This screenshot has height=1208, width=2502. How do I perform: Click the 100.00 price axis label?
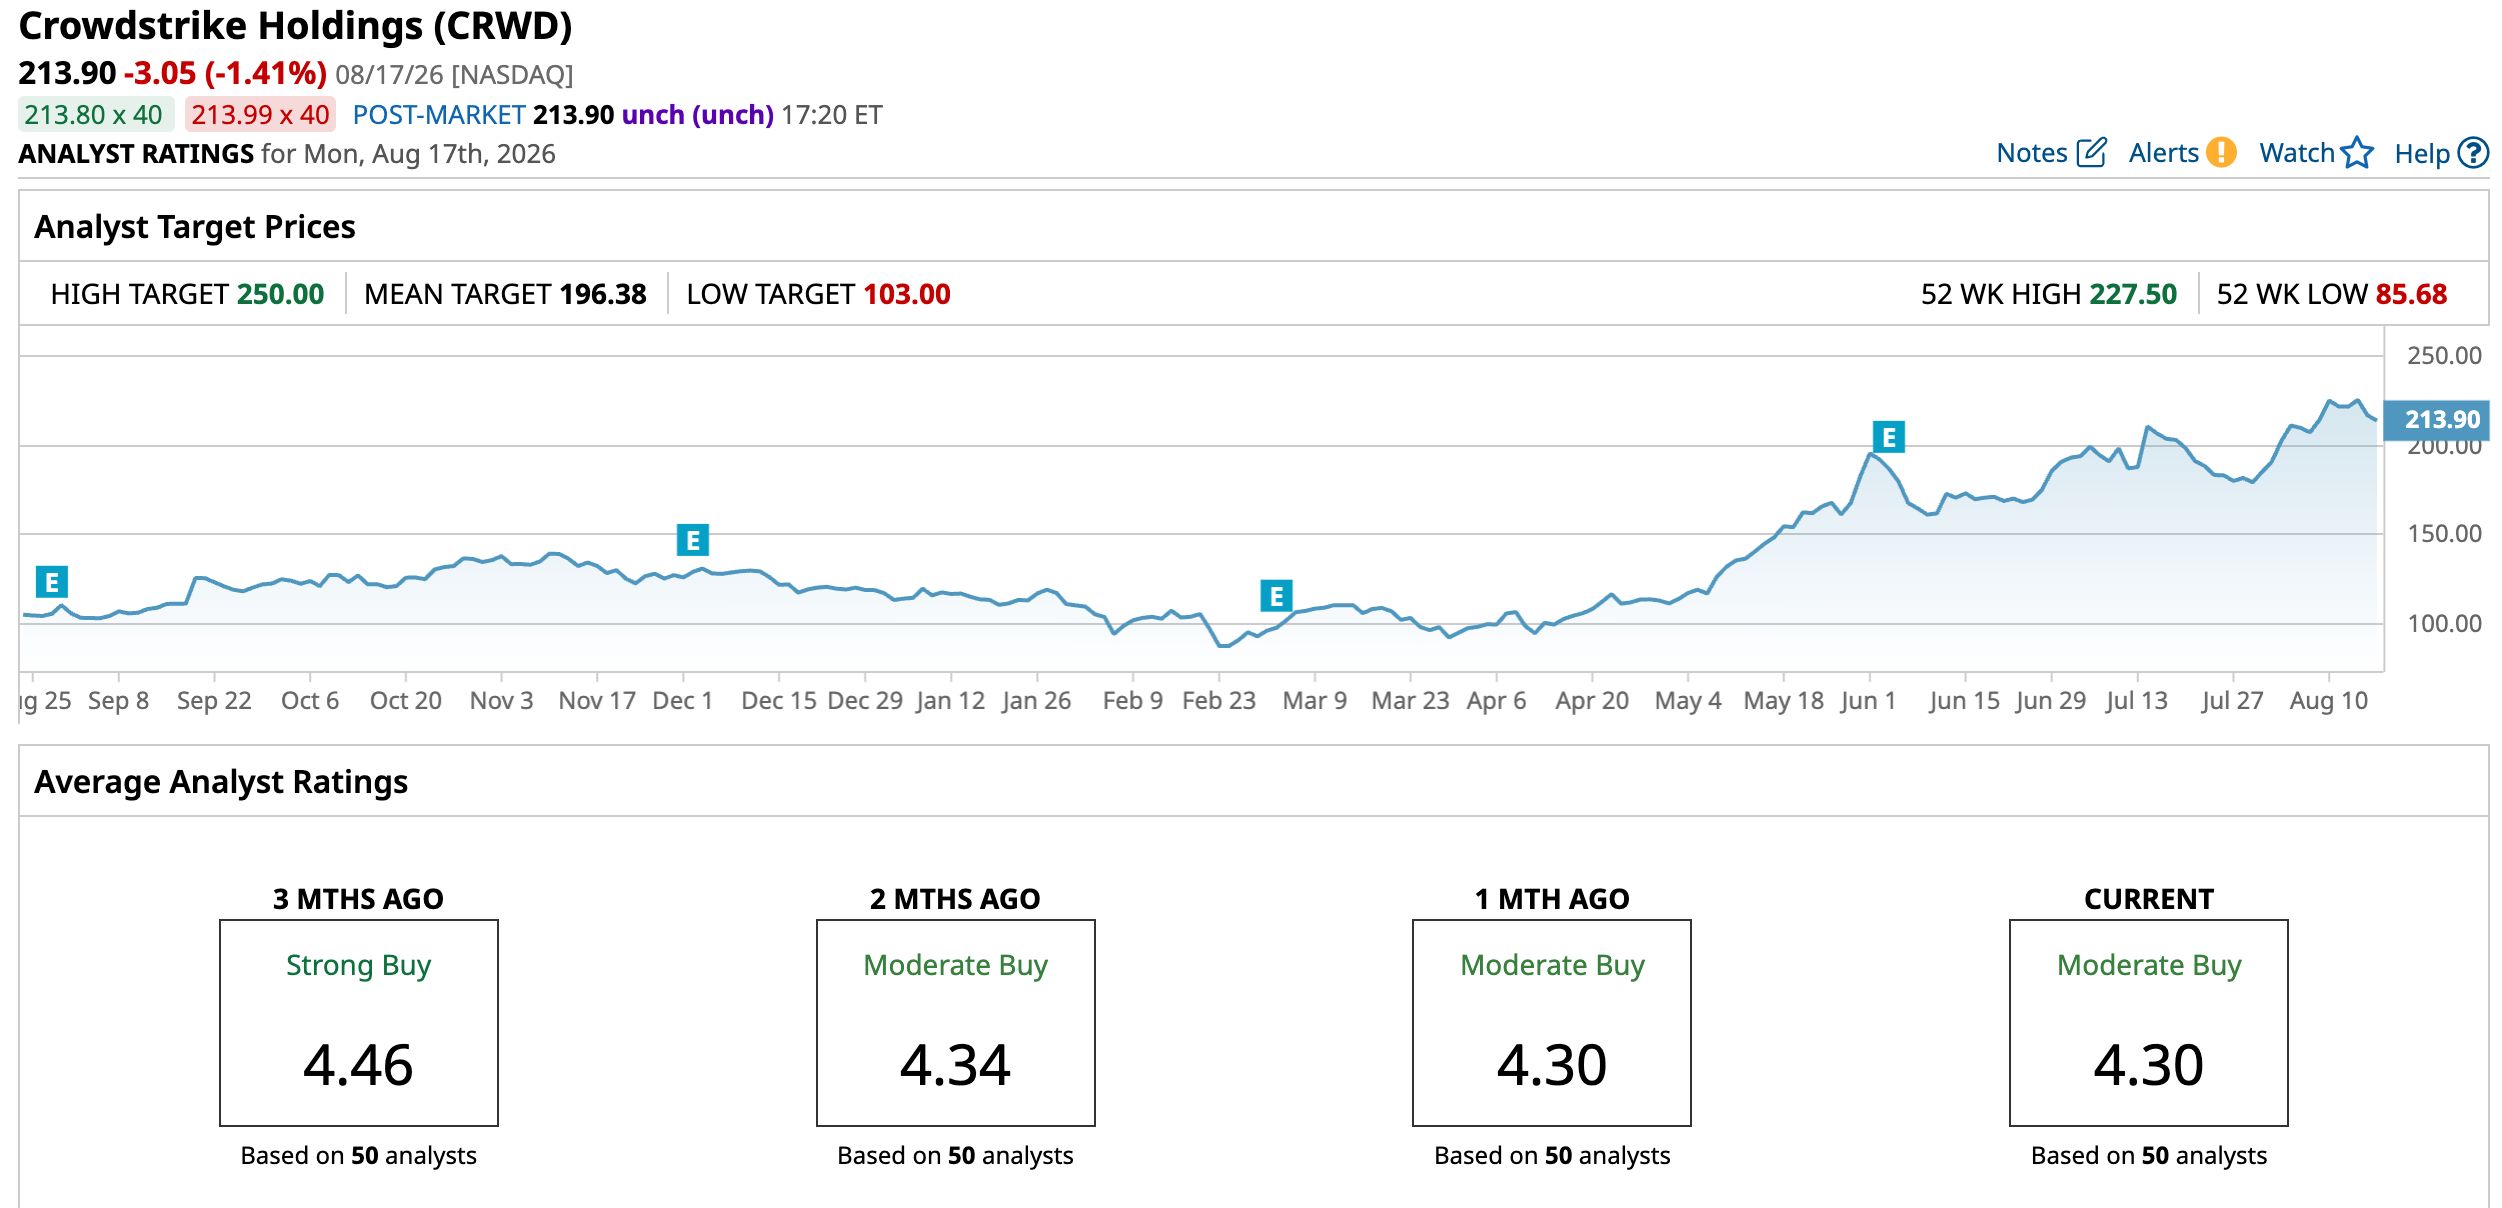coord(2444,624)
